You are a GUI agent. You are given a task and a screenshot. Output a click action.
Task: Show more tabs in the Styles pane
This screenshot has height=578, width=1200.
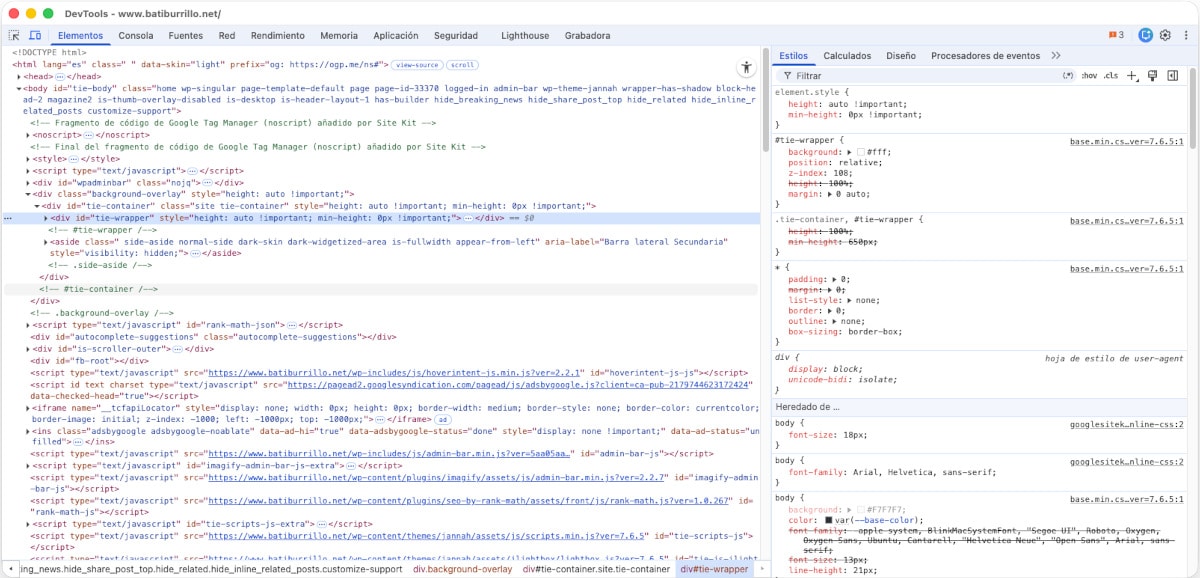(x=1056, y=56)
